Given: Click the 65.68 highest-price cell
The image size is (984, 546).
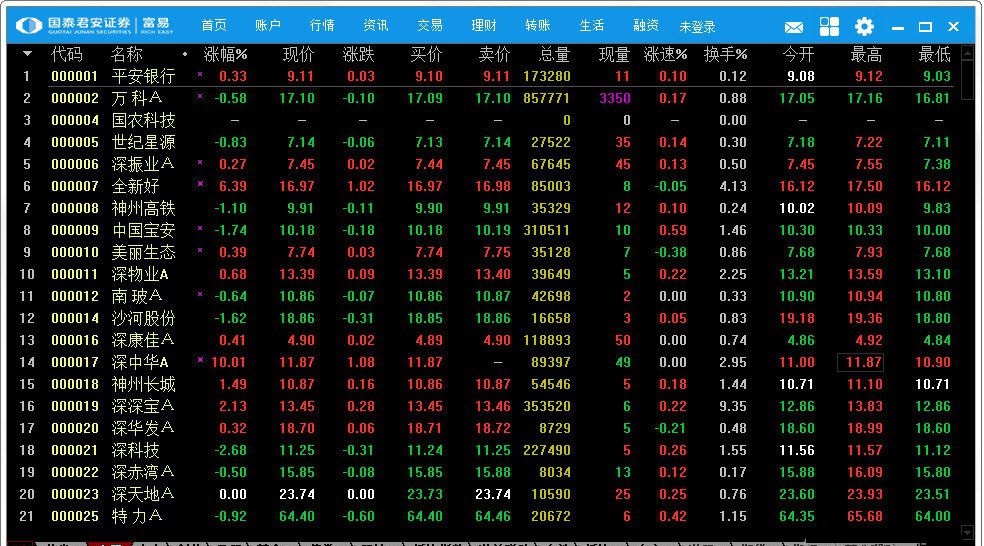Looking at the screenshot, I should tap(865, 517).
